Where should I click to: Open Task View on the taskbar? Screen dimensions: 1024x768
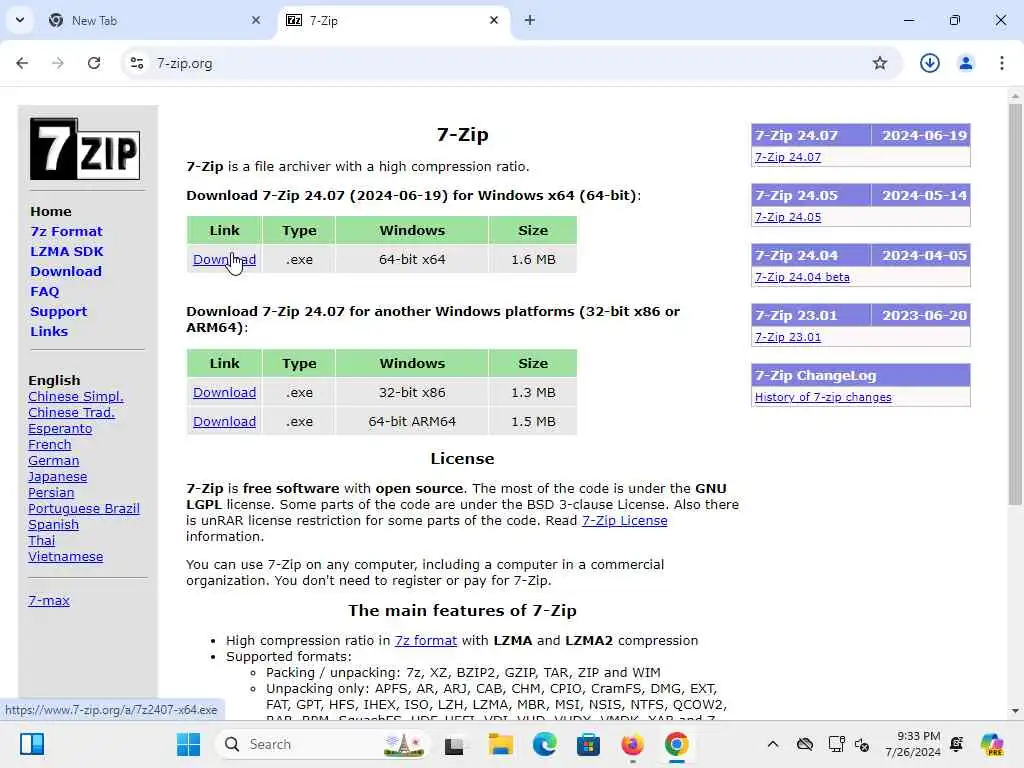tap(454, 744)
